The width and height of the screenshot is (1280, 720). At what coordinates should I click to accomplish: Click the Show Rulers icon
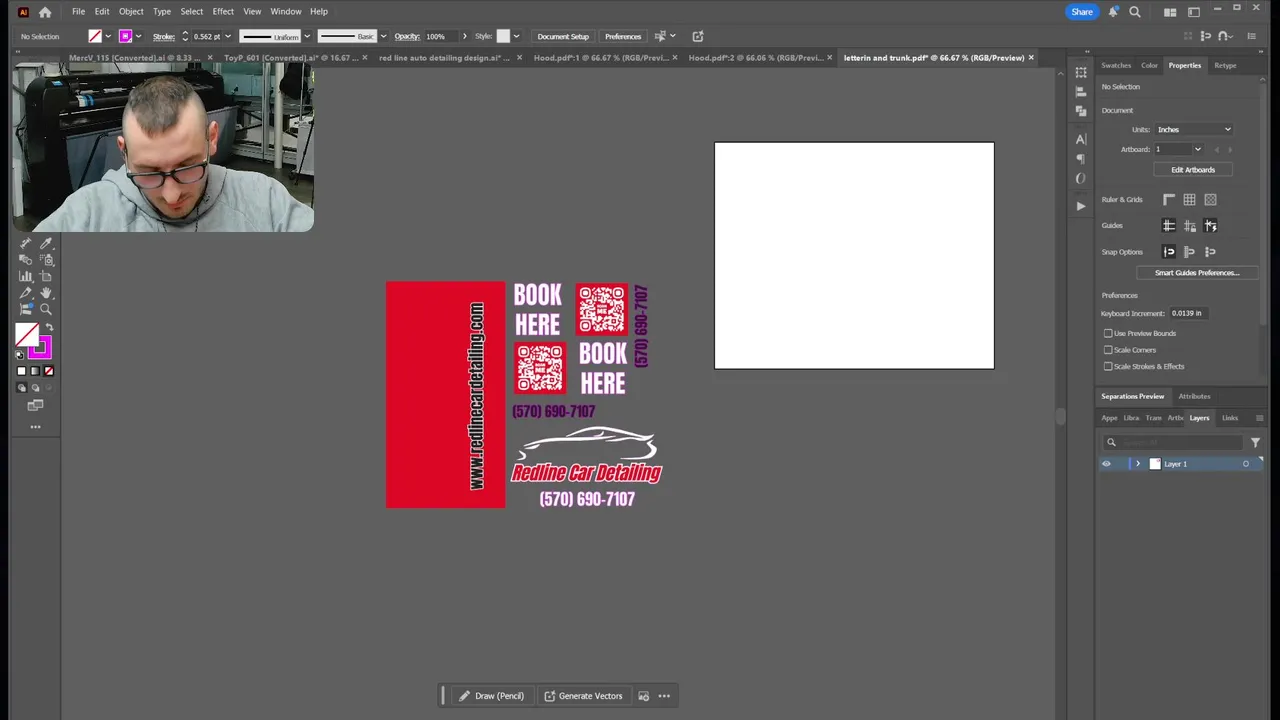click(x=1168, y=200)
